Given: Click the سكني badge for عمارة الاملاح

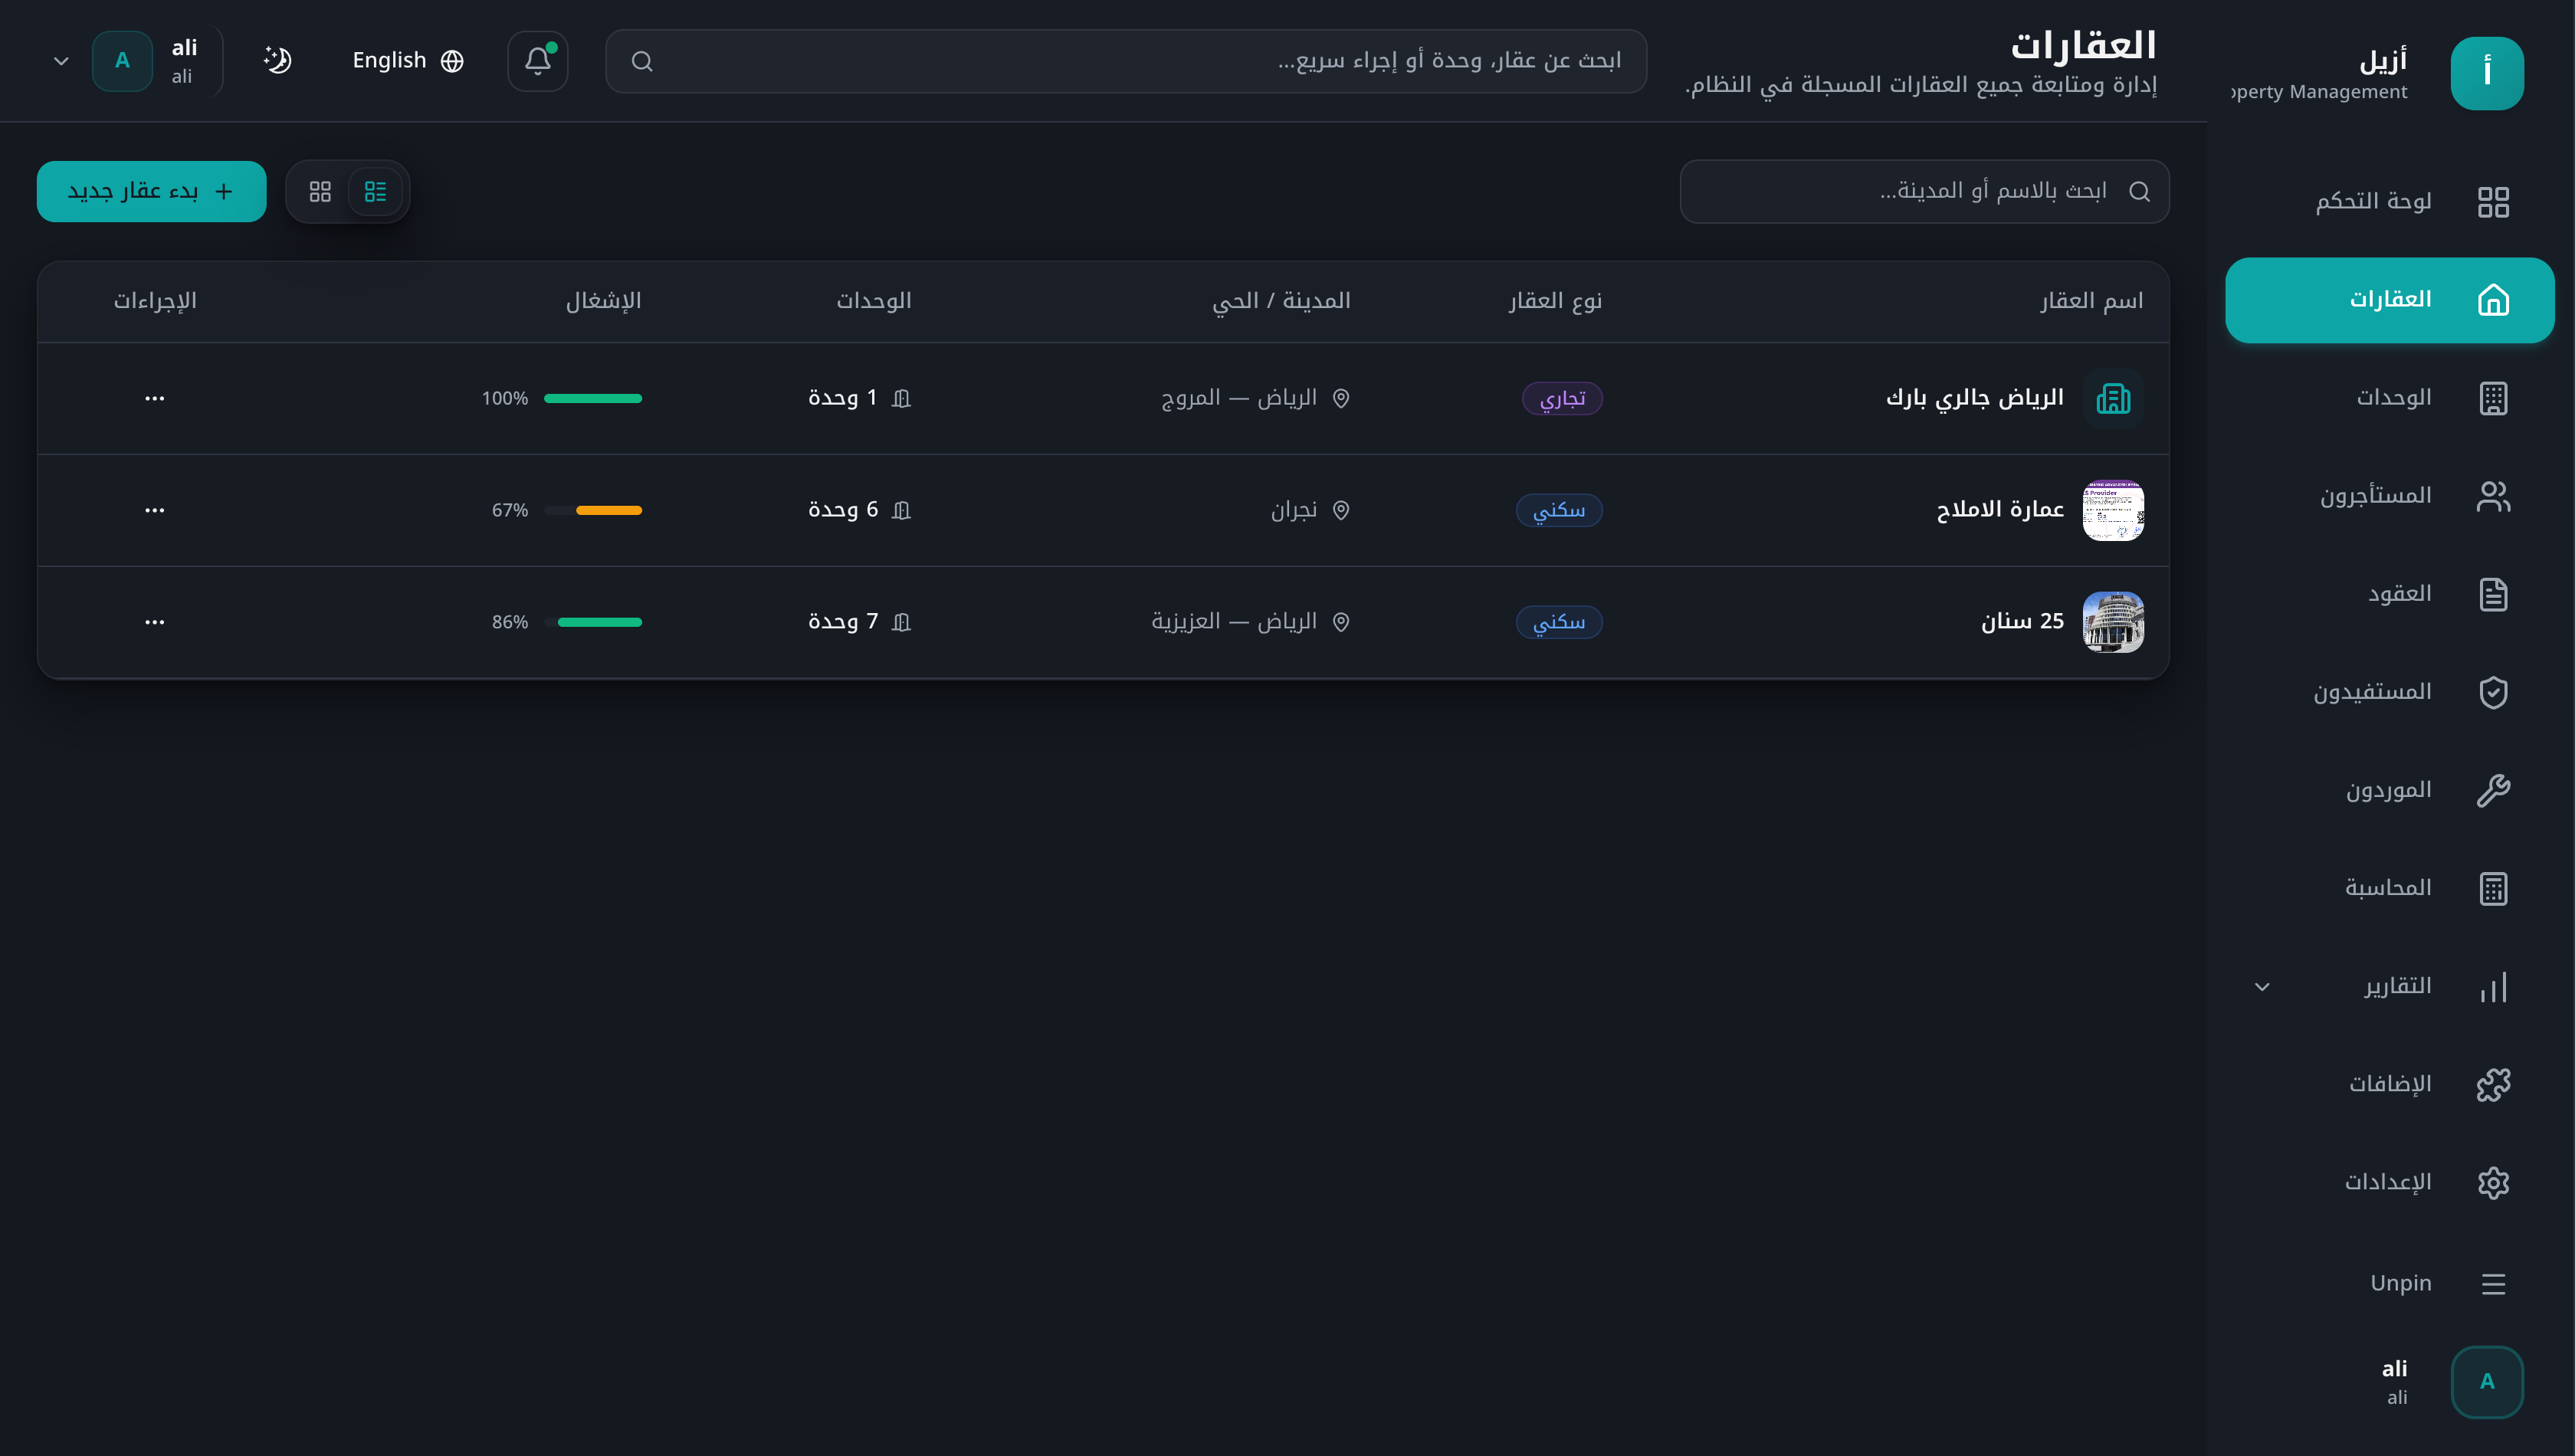Looking at the screenshot, I should (1559, 510).
